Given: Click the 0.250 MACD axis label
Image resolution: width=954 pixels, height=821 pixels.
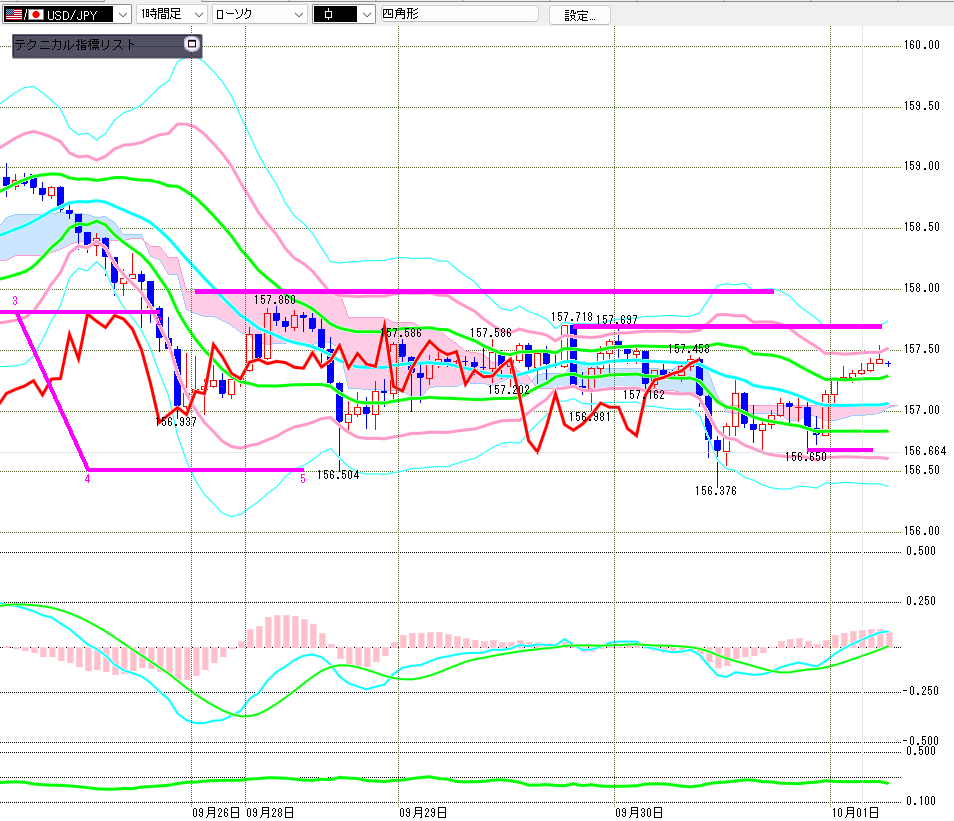Looking at the screenshot, I should [x=921, y=601].
